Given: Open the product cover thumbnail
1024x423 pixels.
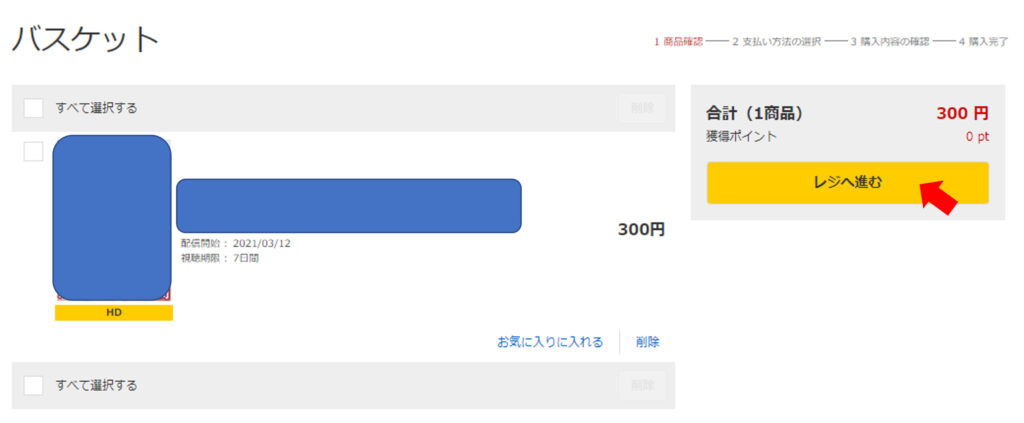Looking at the screenshot, I should point(112,217).
